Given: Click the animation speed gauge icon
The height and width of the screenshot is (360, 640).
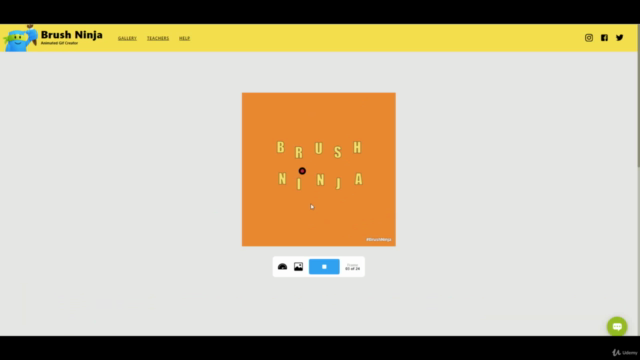Looking at the screenshot, I should click(x=282, y=267).
